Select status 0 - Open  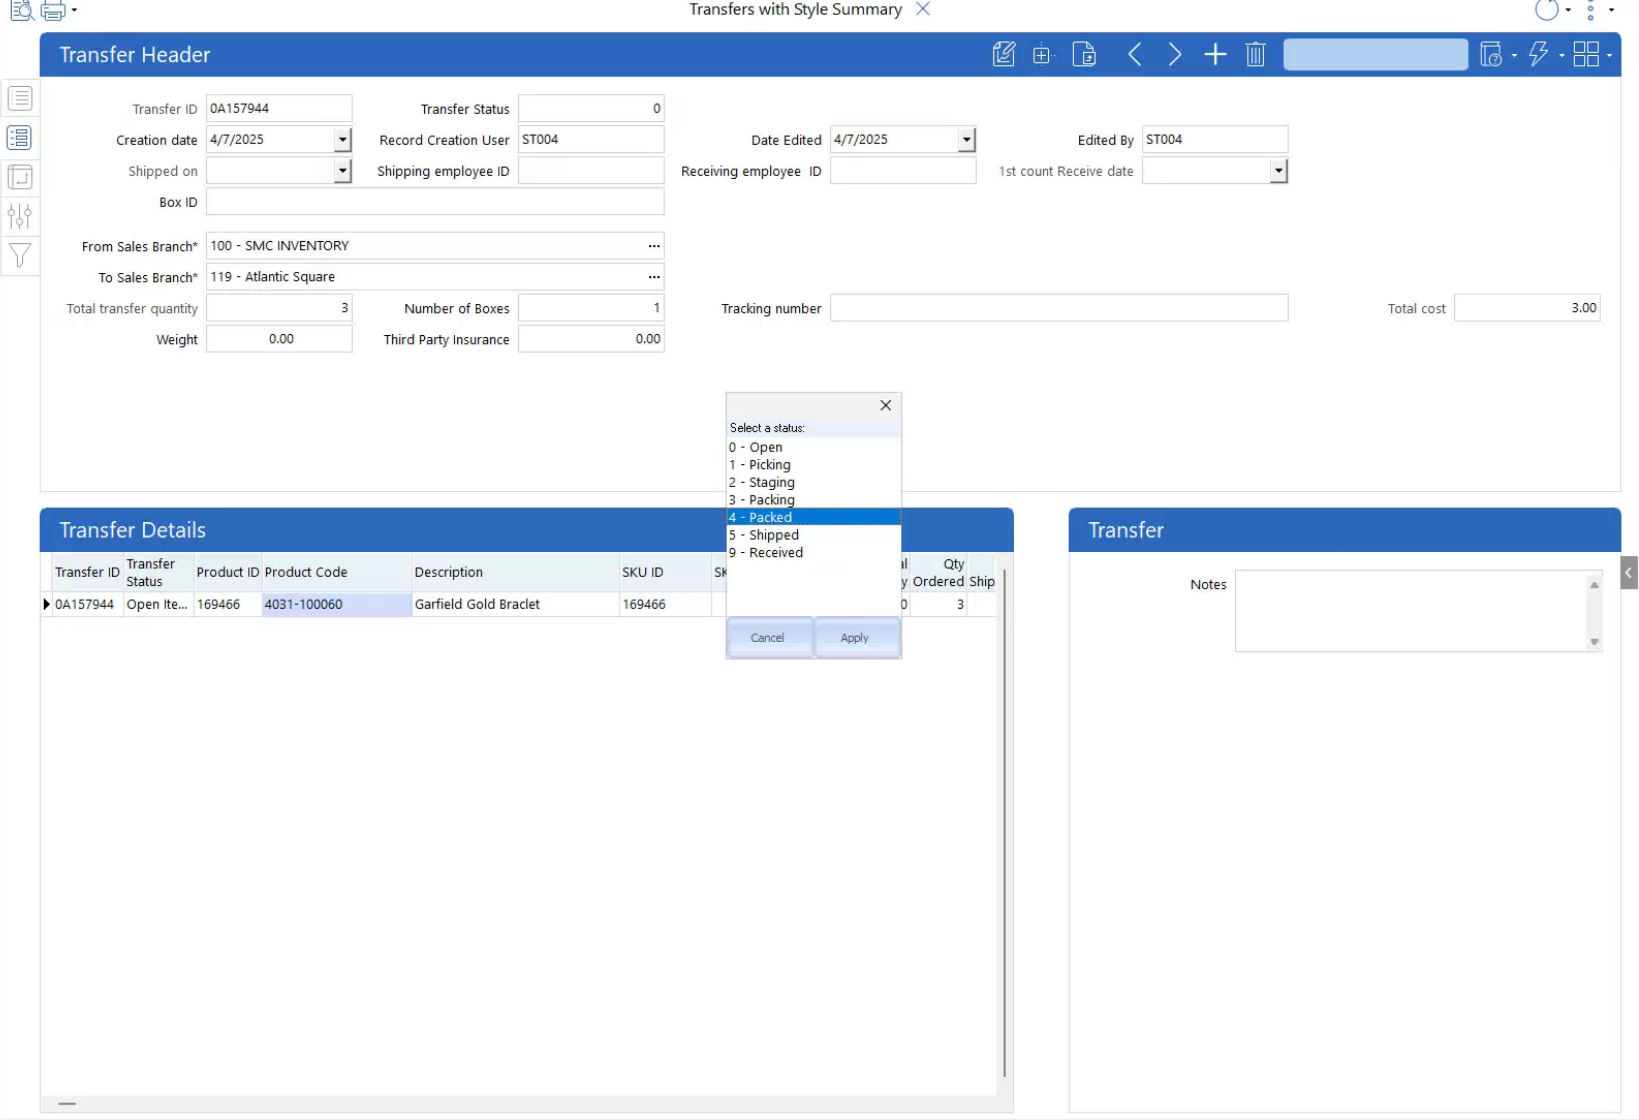pos(813,447)
